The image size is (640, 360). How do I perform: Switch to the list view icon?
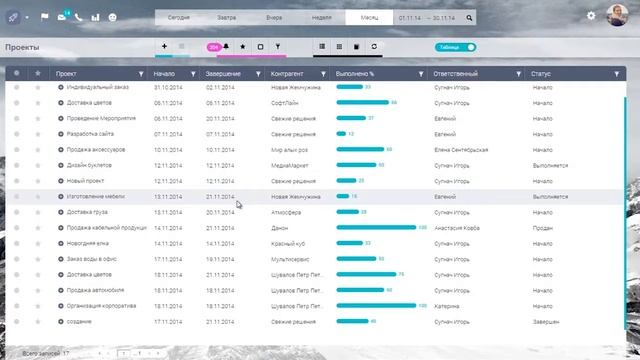[x=322, y=47]
